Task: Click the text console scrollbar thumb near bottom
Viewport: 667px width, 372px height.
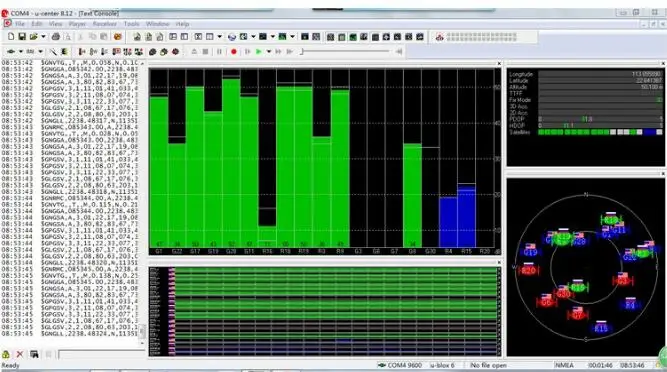Action: (x=142, y=331)
